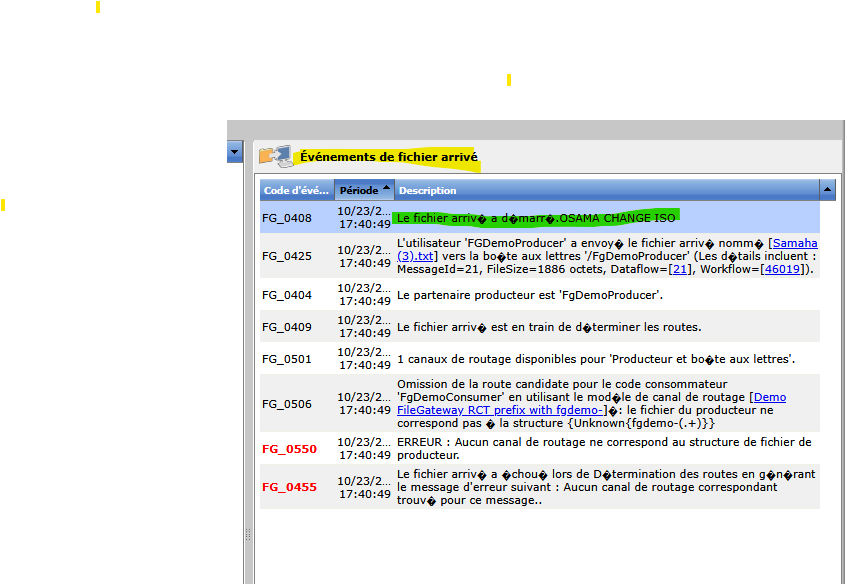Select the red FG_0550 error row

[289, 449]
